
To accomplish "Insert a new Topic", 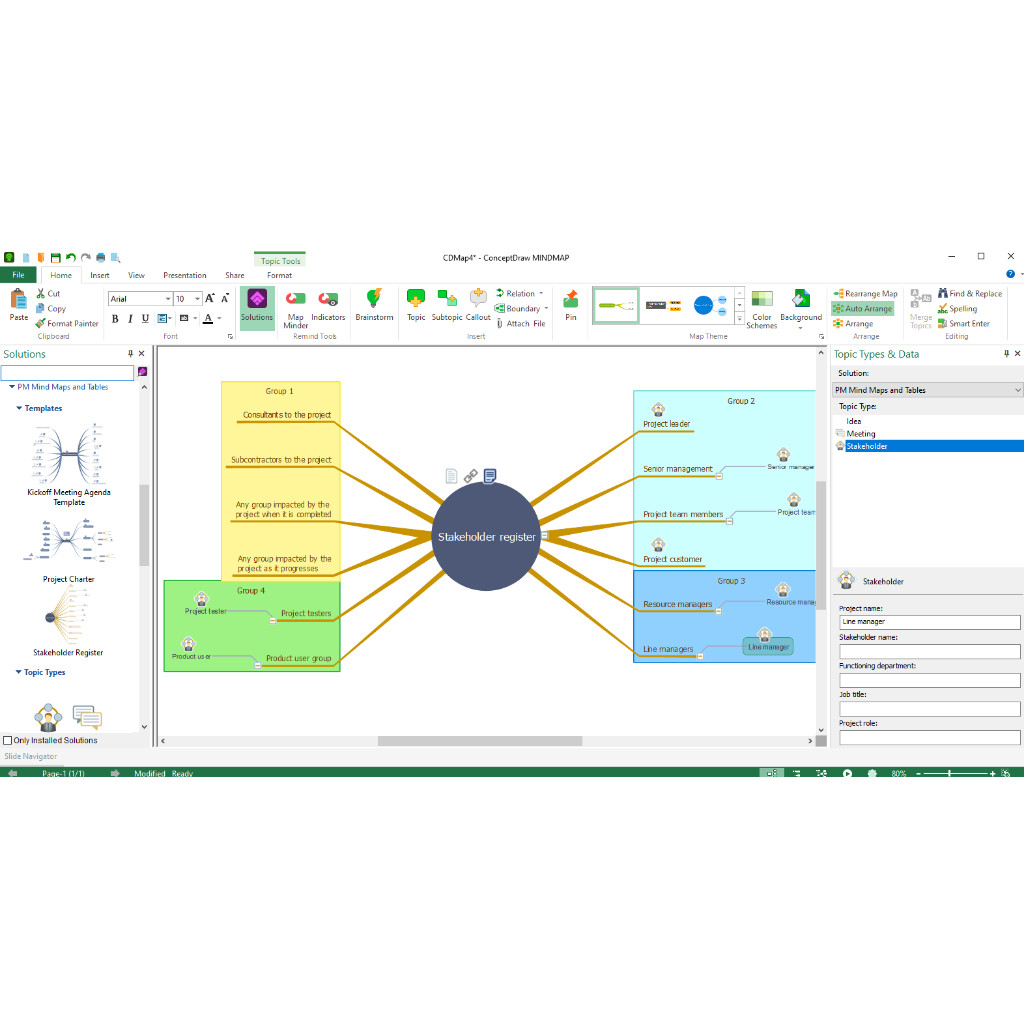I will tap(416, 306).
